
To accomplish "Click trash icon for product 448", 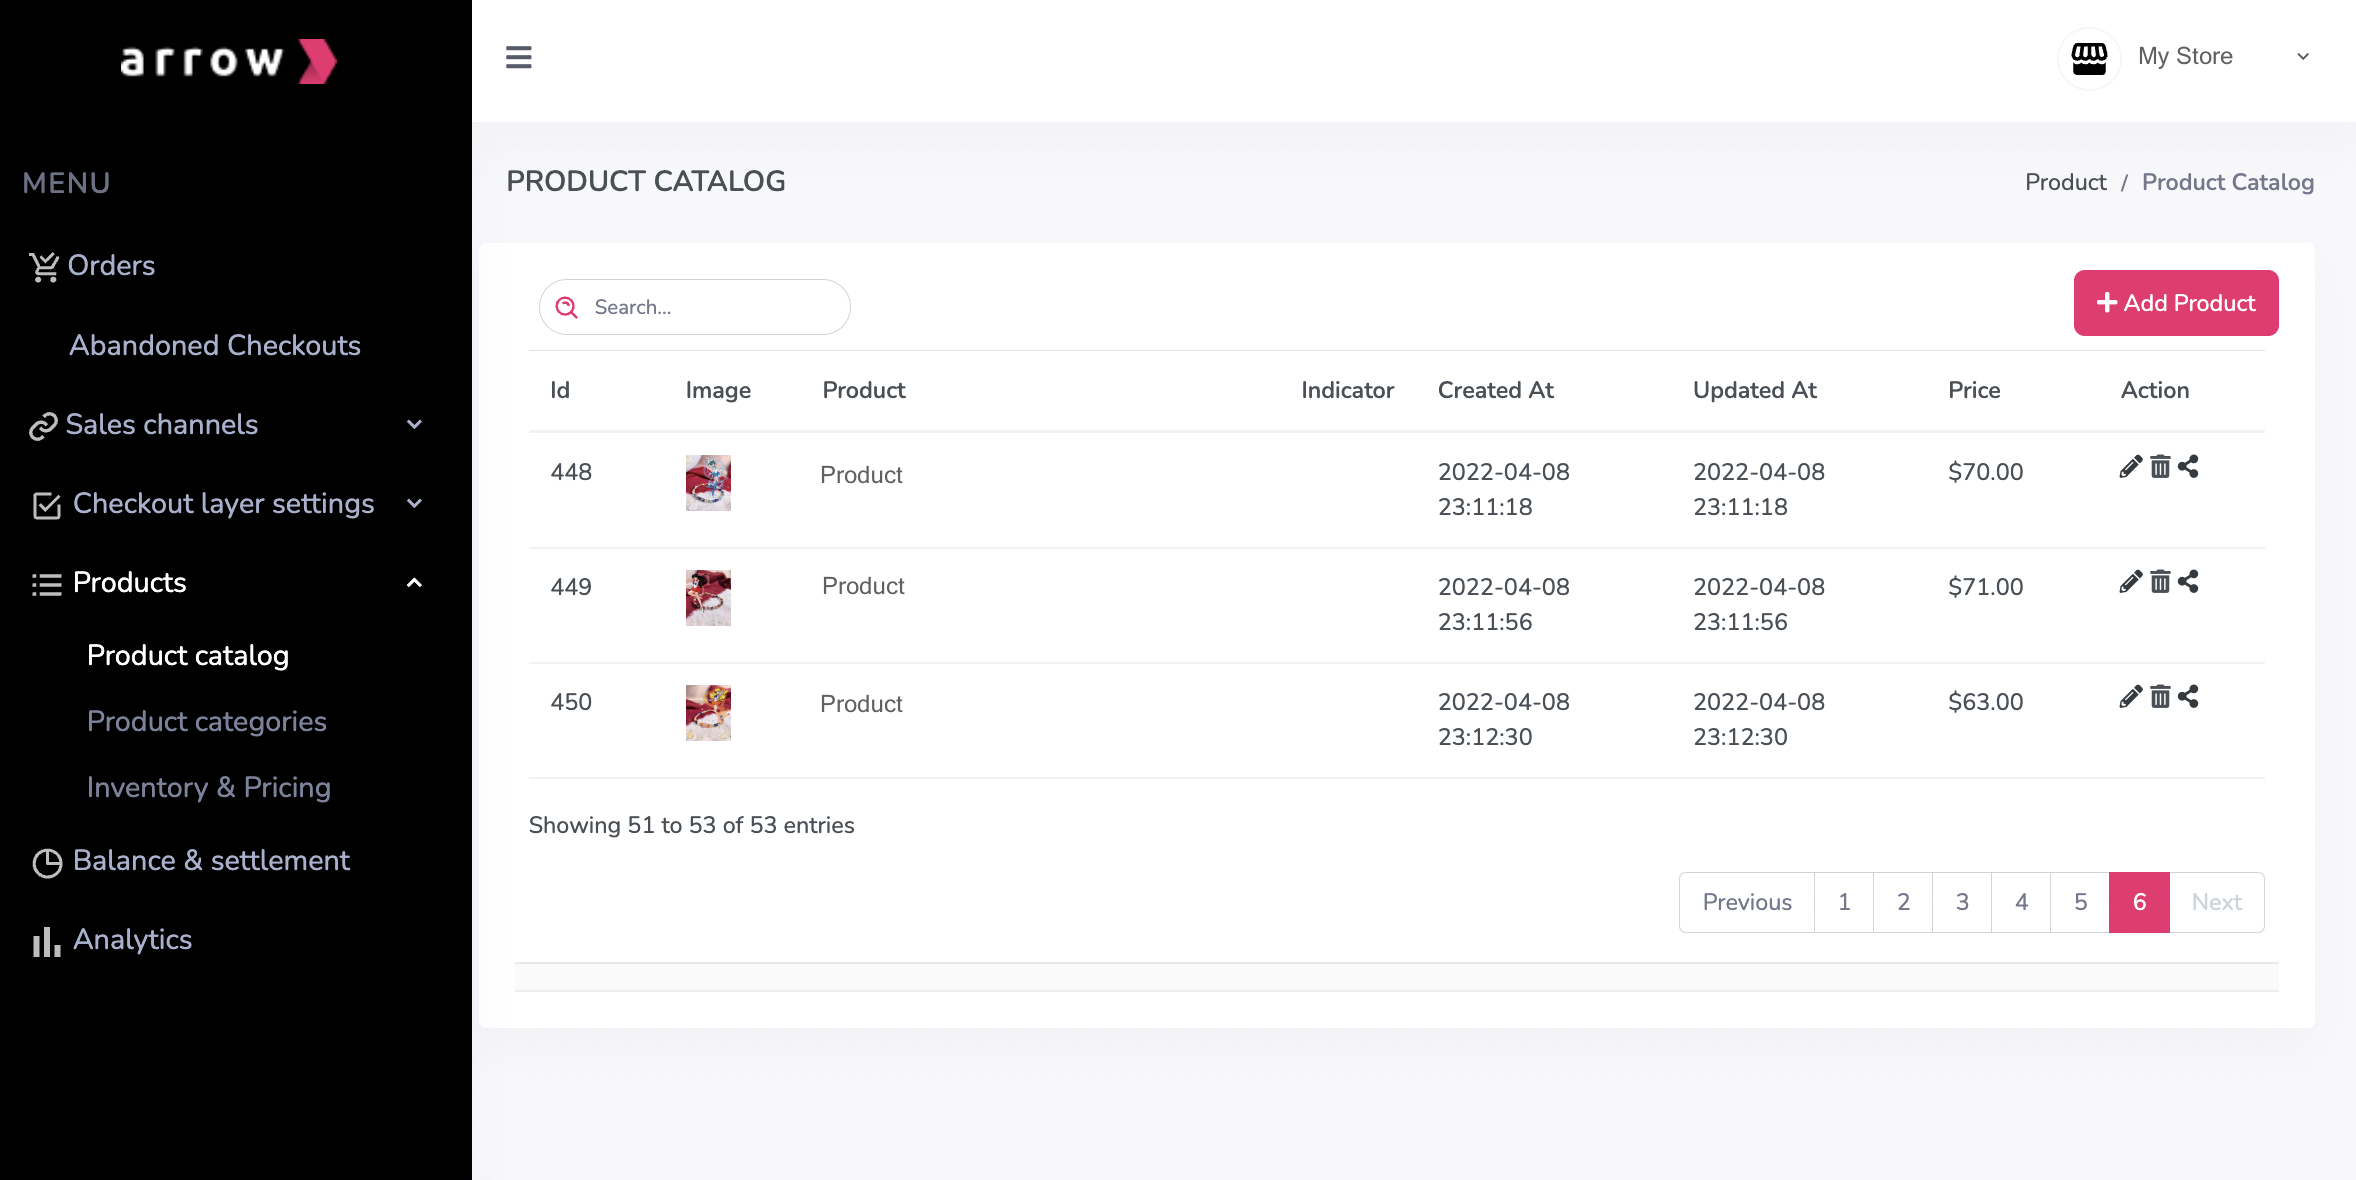I will pos(2160,467).
